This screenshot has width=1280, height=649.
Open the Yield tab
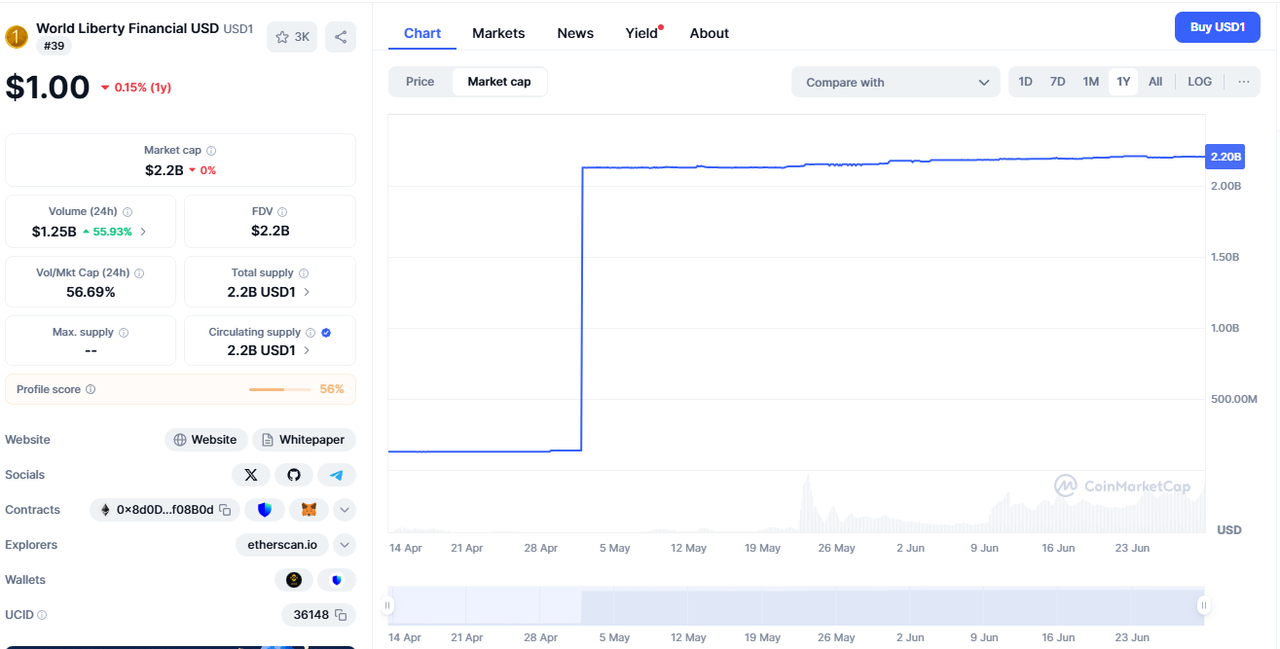click(x=640, y=33)
